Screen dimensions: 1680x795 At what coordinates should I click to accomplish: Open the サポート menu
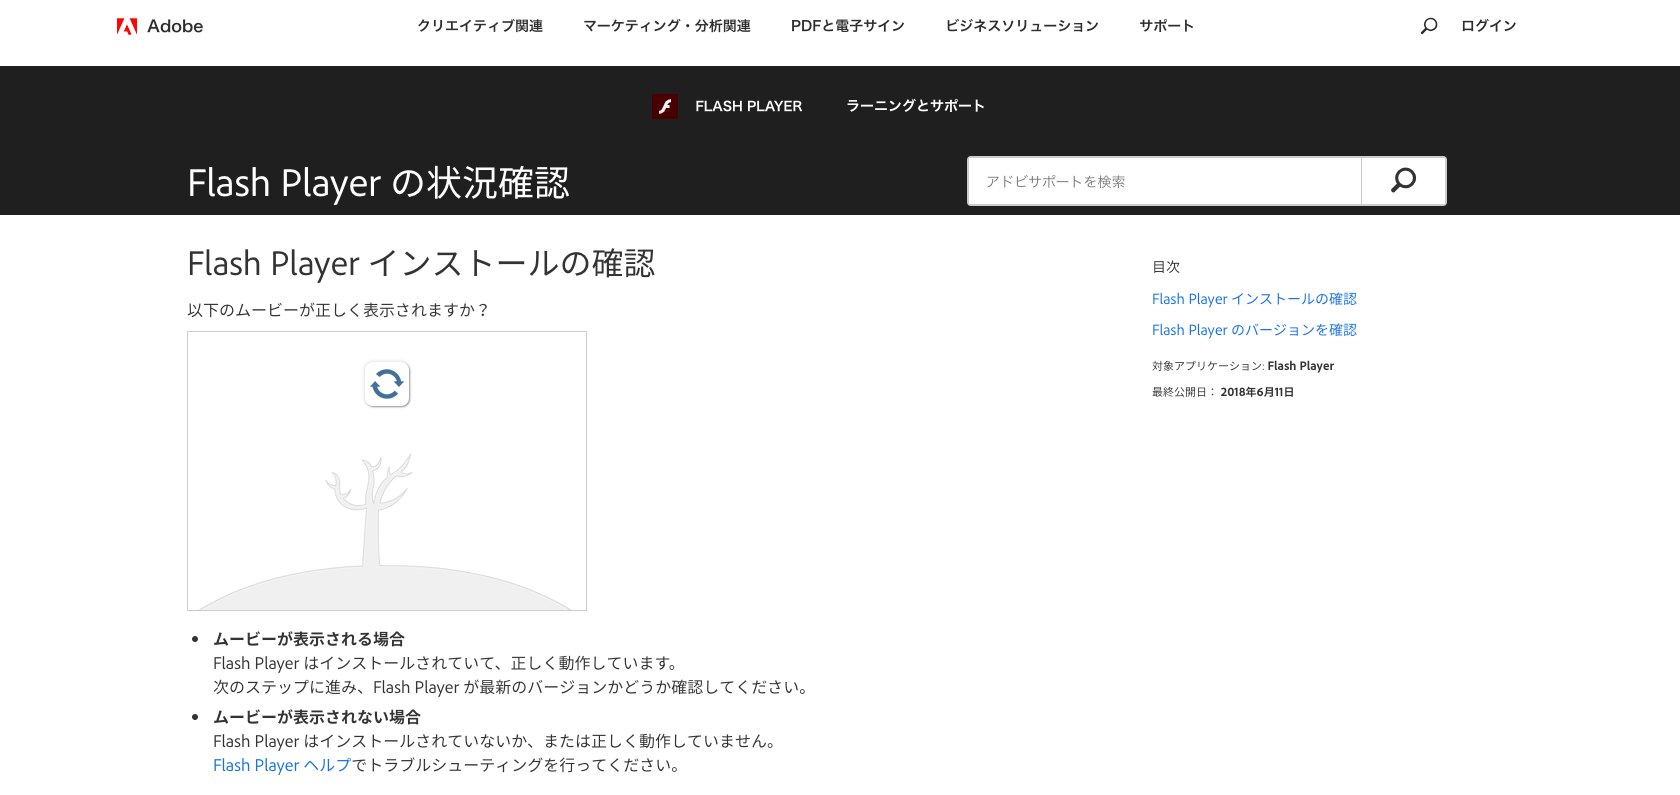click(x=1167, y=26)
